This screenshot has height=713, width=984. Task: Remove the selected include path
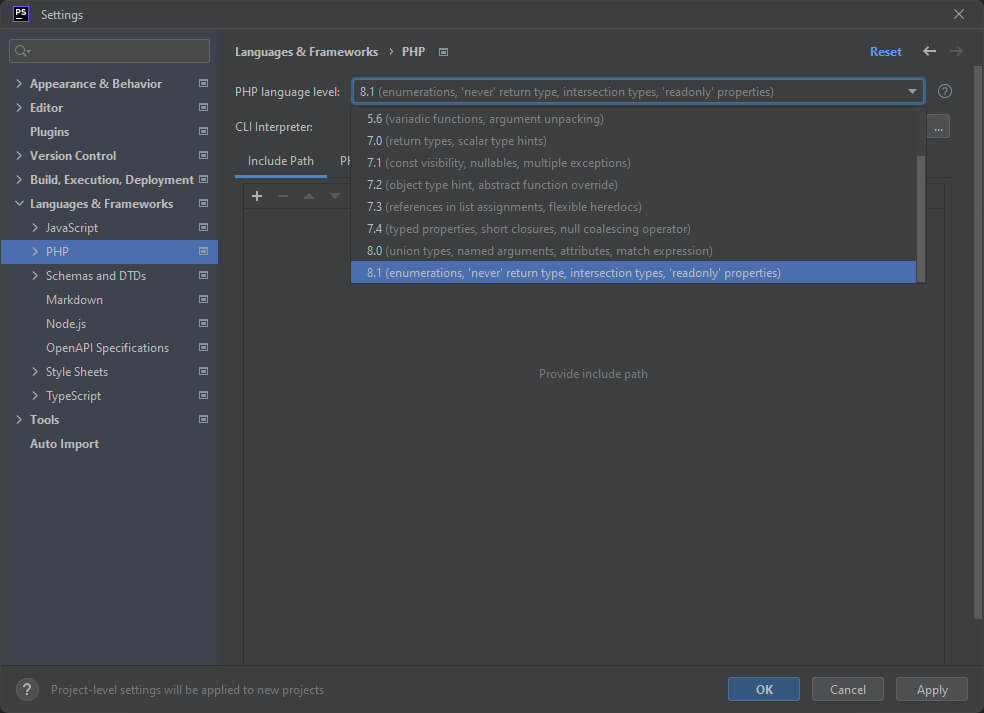tap(282, 196)
